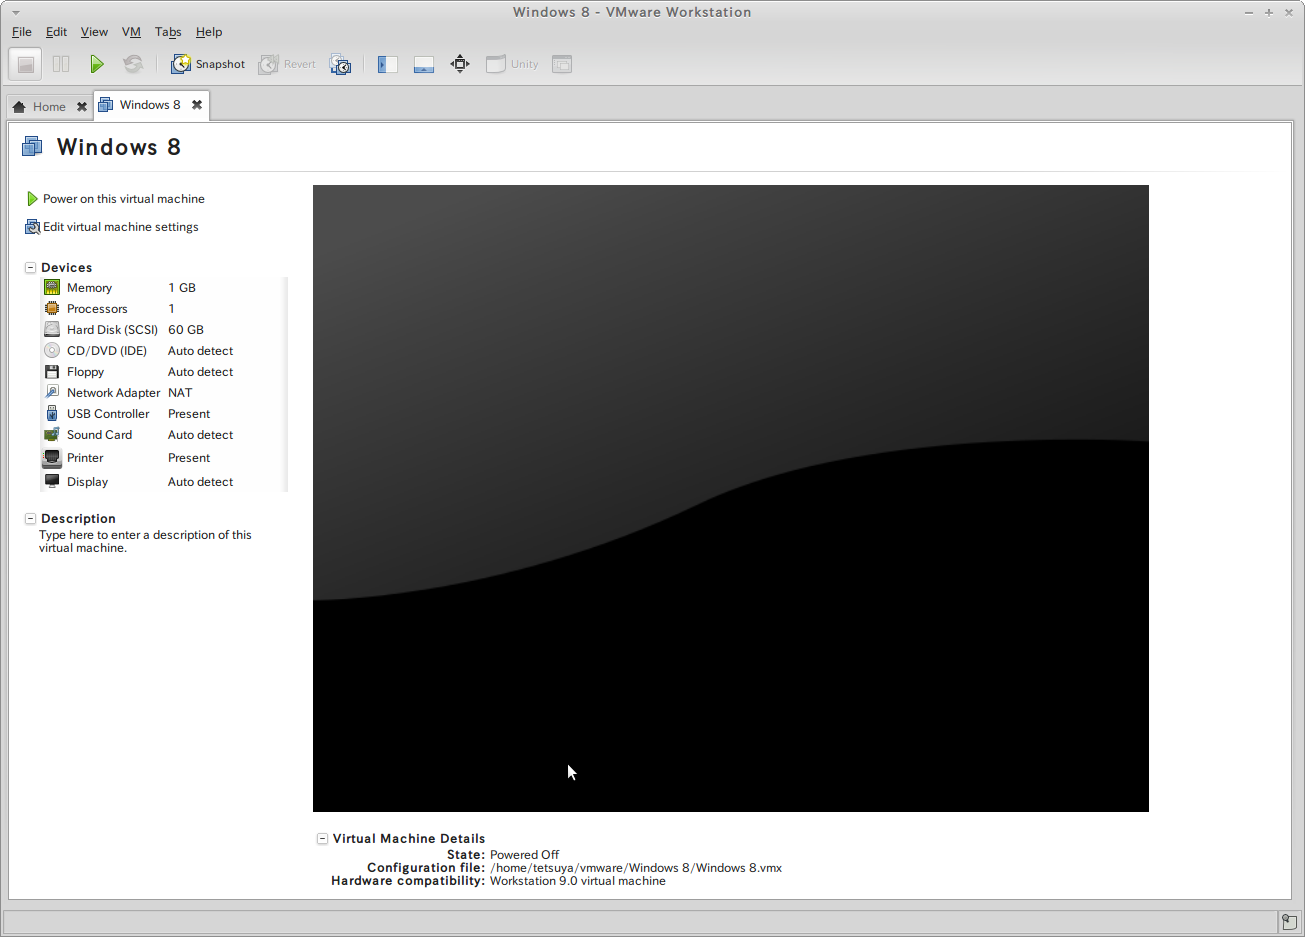Switch to the Home tab
Image resolution: width=1305 pixels, height=937 pixels.
[x=48, y=107]
